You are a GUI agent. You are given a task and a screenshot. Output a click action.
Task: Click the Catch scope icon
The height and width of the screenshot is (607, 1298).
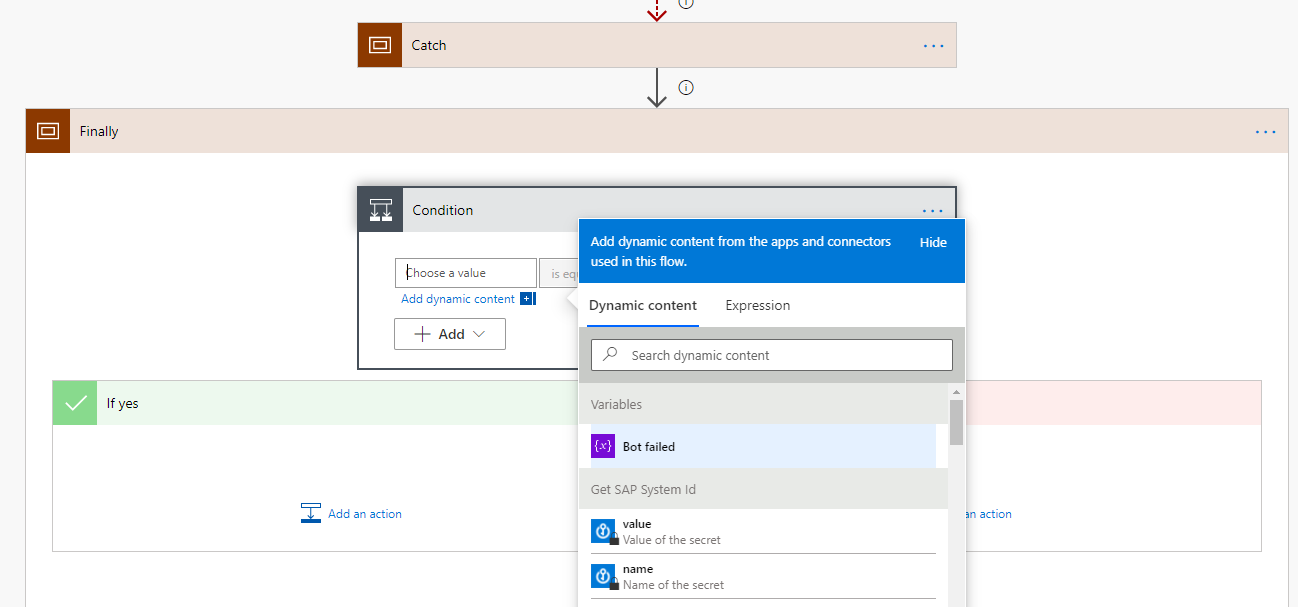click(x=380, y=44)
